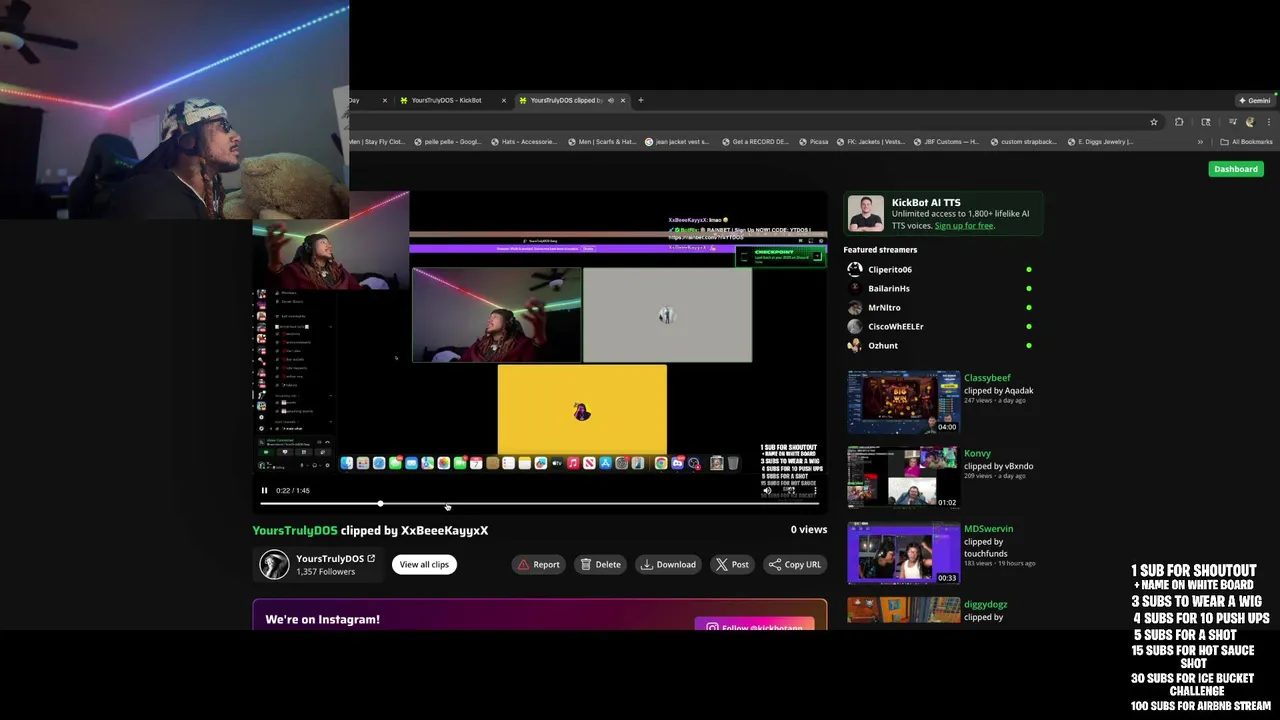The image size is (1280, 720).
Task: Download the clip
Action: [669, 564]
